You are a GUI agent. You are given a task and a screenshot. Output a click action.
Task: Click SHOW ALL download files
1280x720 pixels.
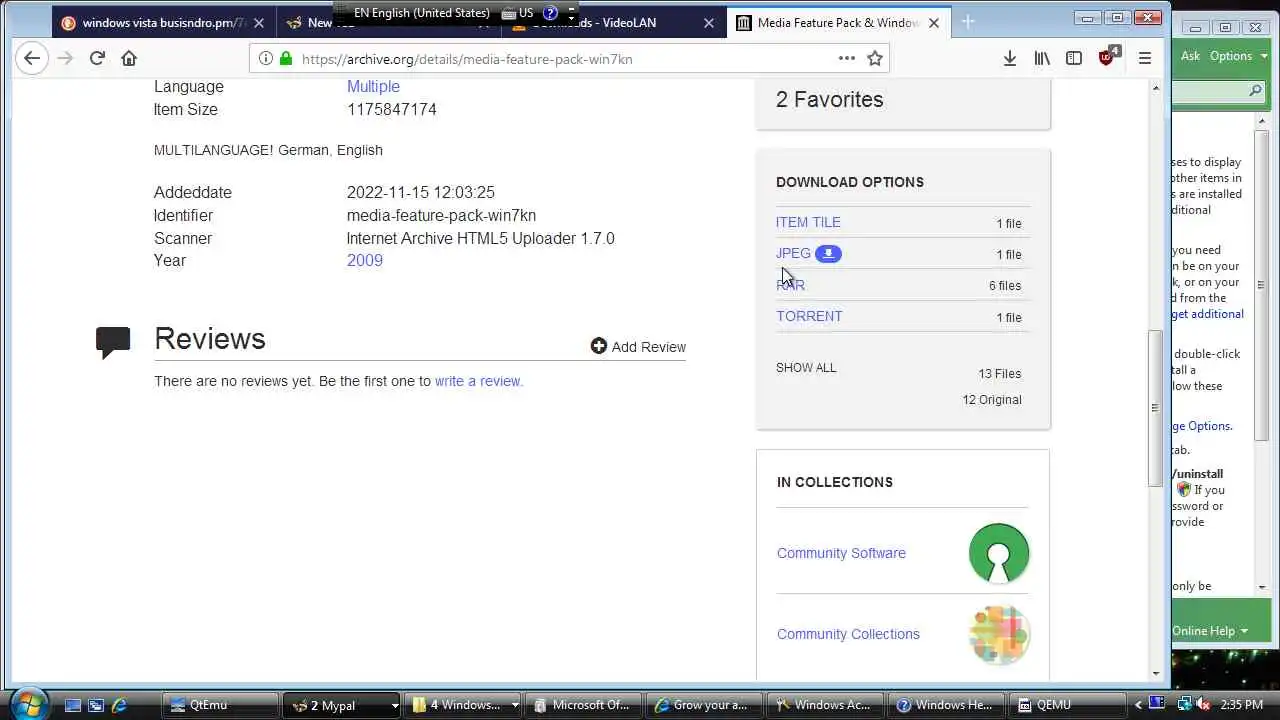click(x=806, y=367)
